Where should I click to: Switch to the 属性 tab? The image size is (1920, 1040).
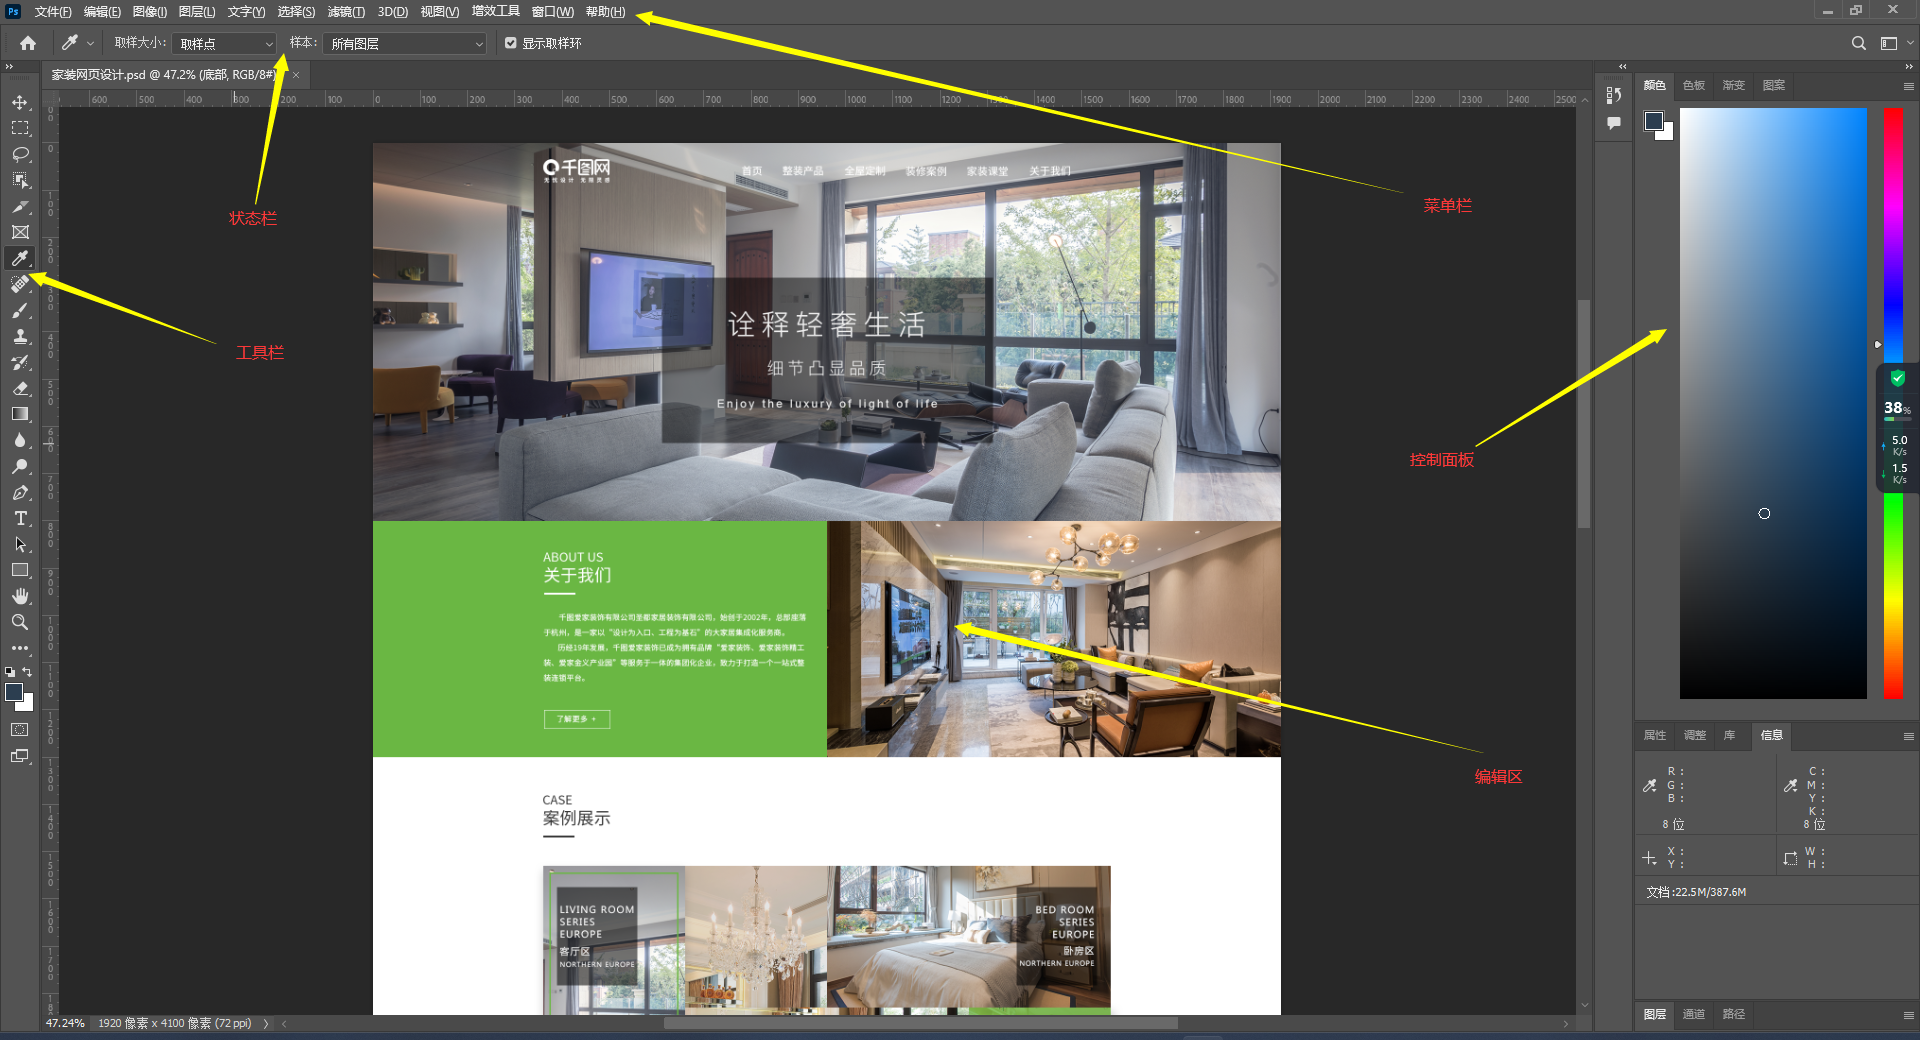(1654, 735)
